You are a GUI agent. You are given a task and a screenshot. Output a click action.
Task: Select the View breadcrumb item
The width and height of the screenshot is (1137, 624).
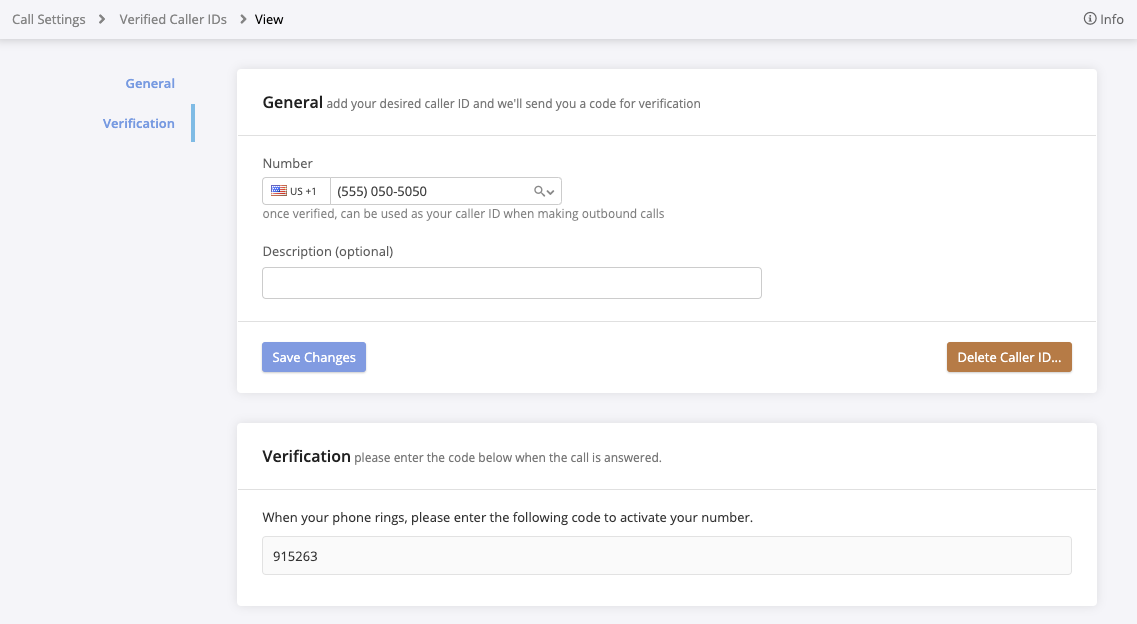pos(268,18)
